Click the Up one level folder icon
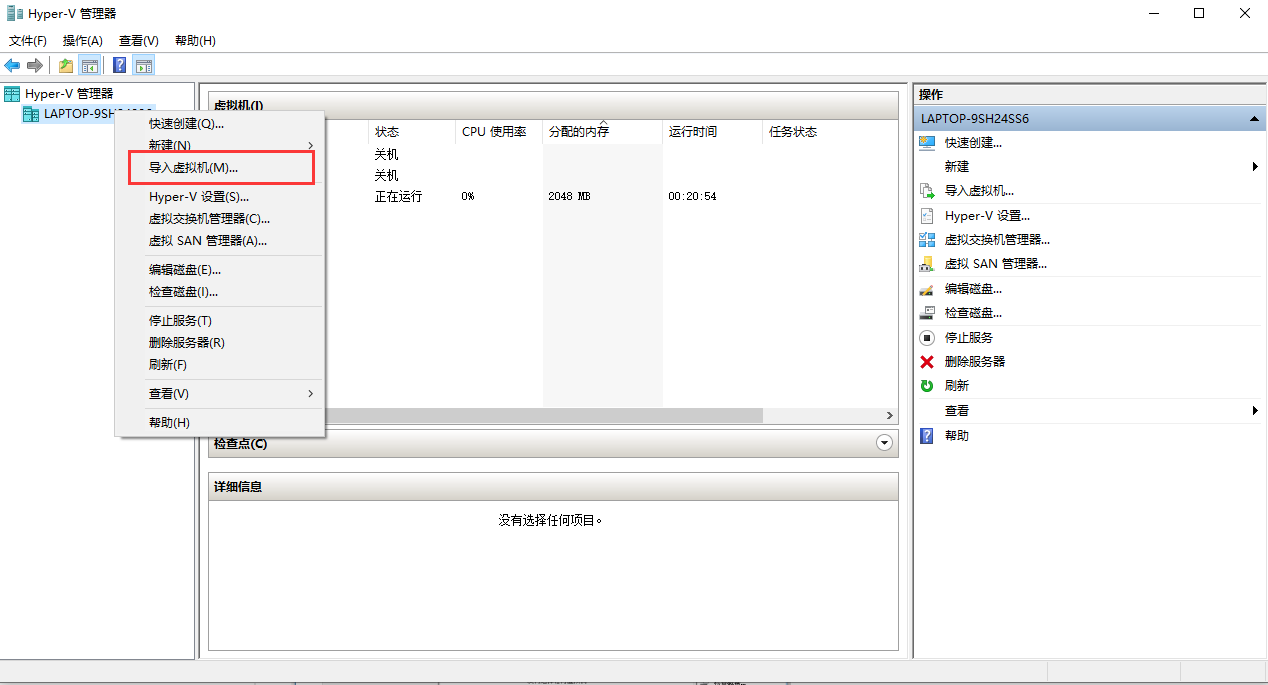 coord(66,65)
